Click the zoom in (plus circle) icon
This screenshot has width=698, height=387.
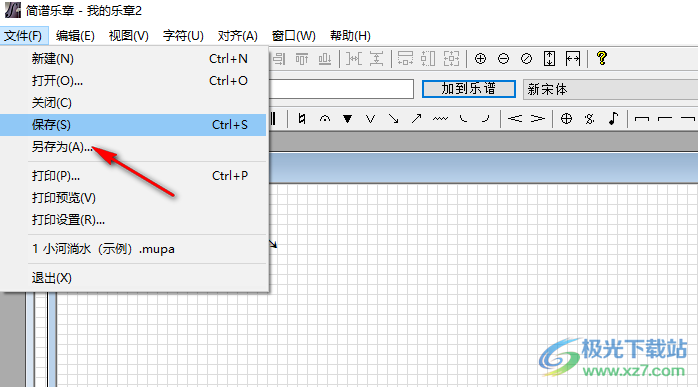[x=480, y=58]
